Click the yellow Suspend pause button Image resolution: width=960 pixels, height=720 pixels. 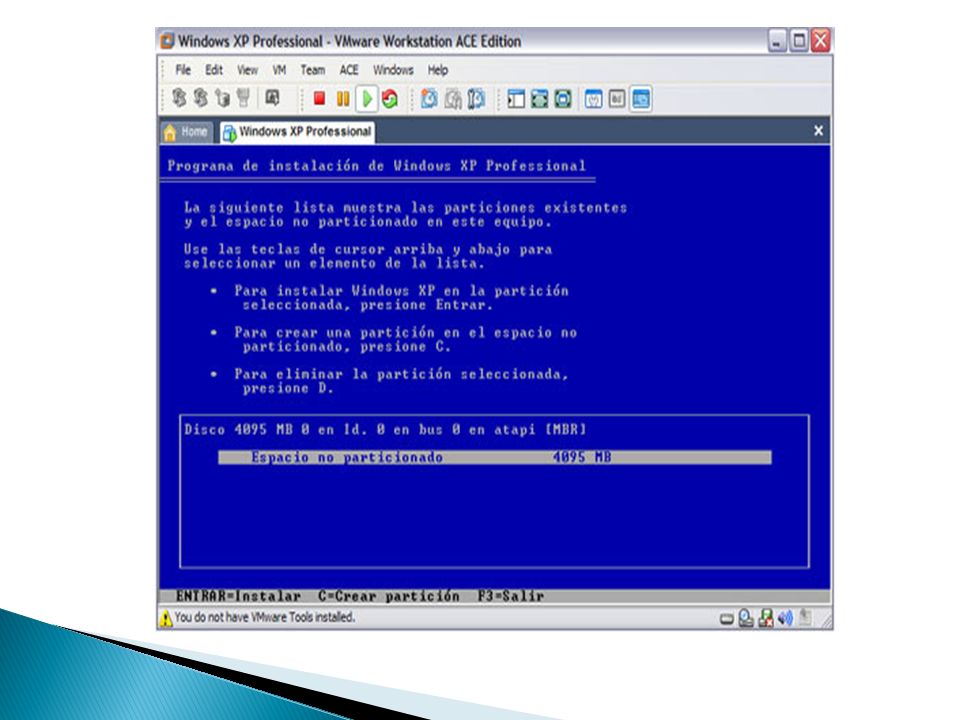343,99
